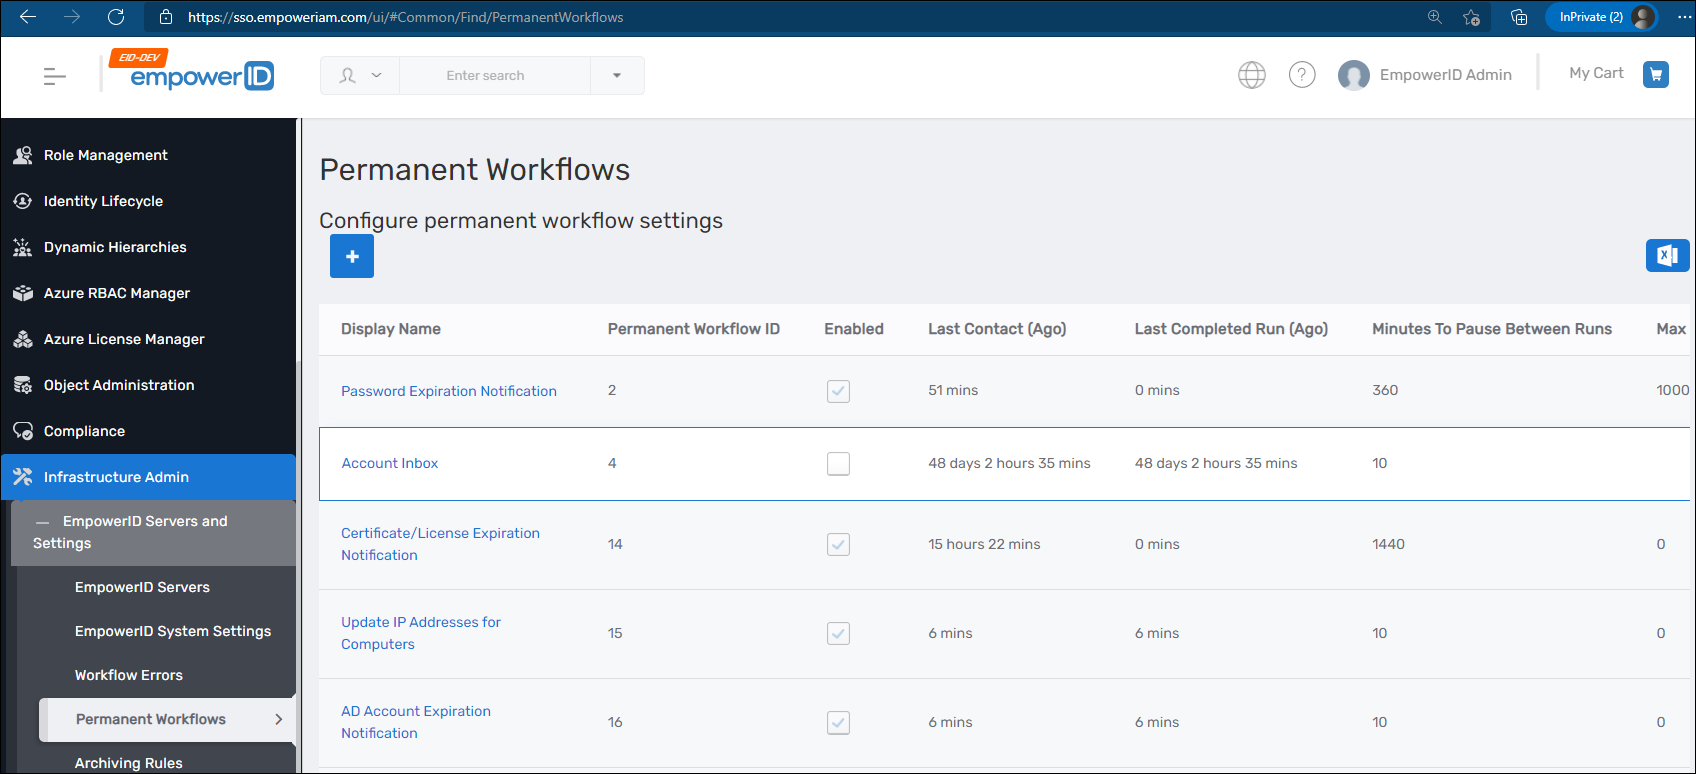Click the Identity Lifecycle sidebar icon
1696x774 pixels.
(x=23, y=201)
